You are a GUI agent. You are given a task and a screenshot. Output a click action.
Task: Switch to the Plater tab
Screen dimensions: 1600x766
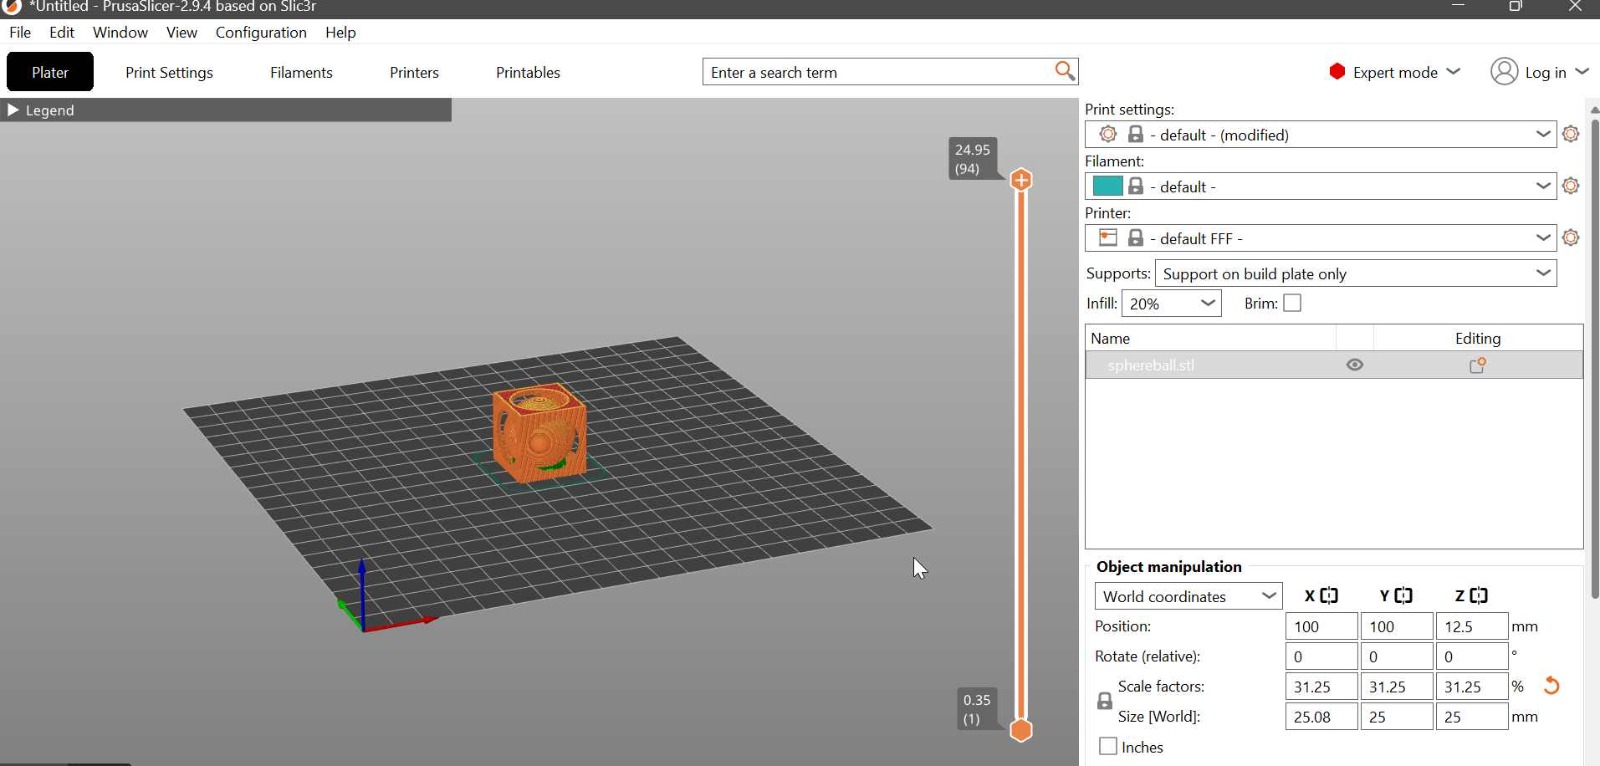pos(50,72)
